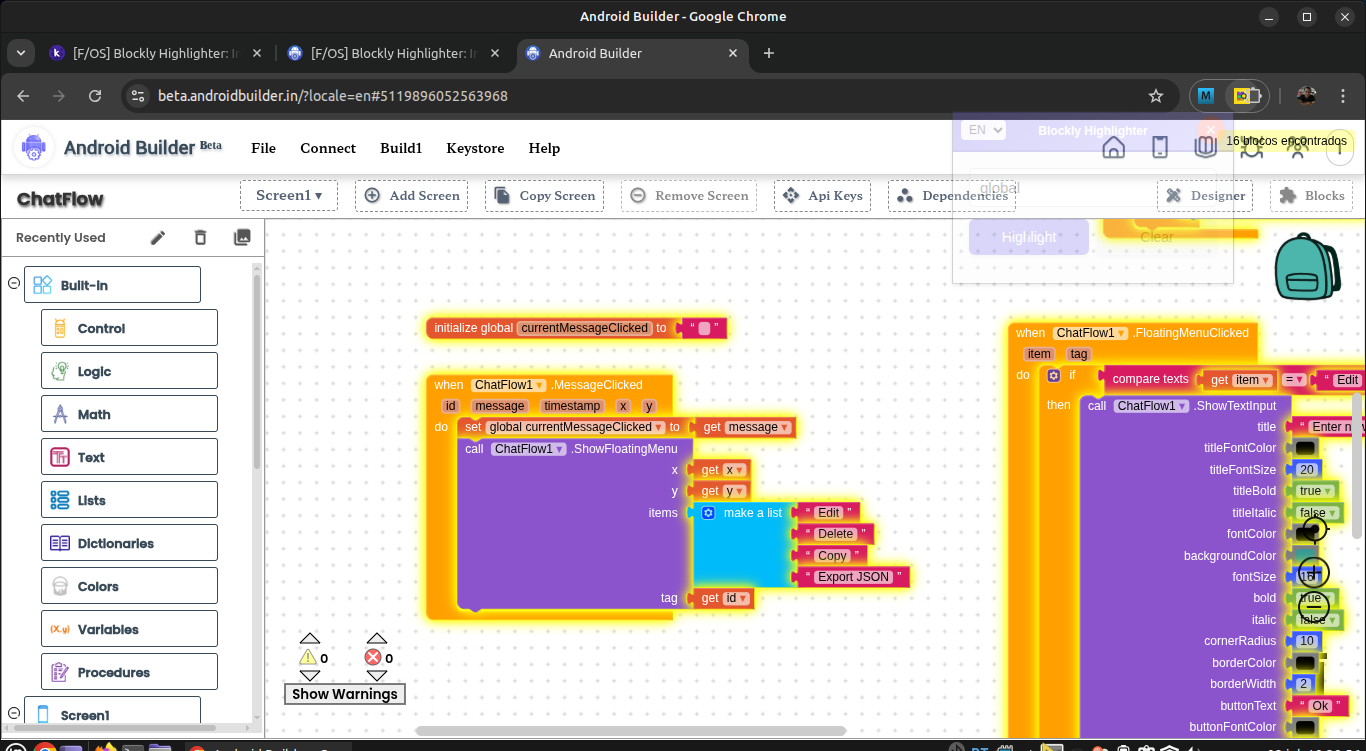Click the titleFontColor black color swatch
The width and height of the screenshot is (1366, 751).
[1305, 448]
